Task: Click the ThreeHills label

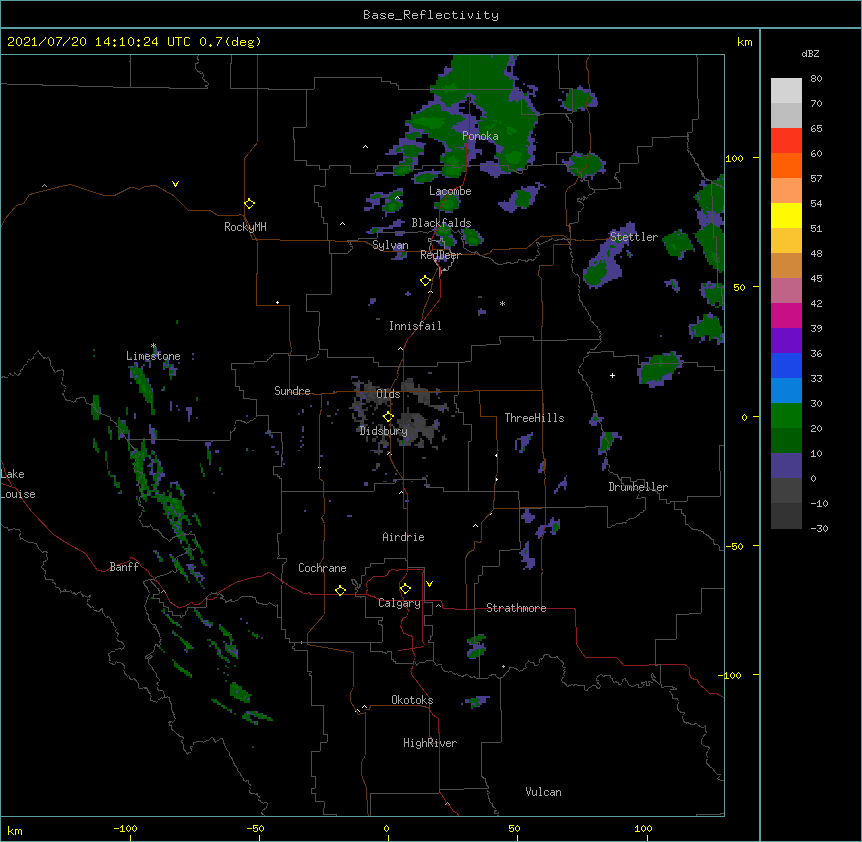Action: [x=534, y=418]
